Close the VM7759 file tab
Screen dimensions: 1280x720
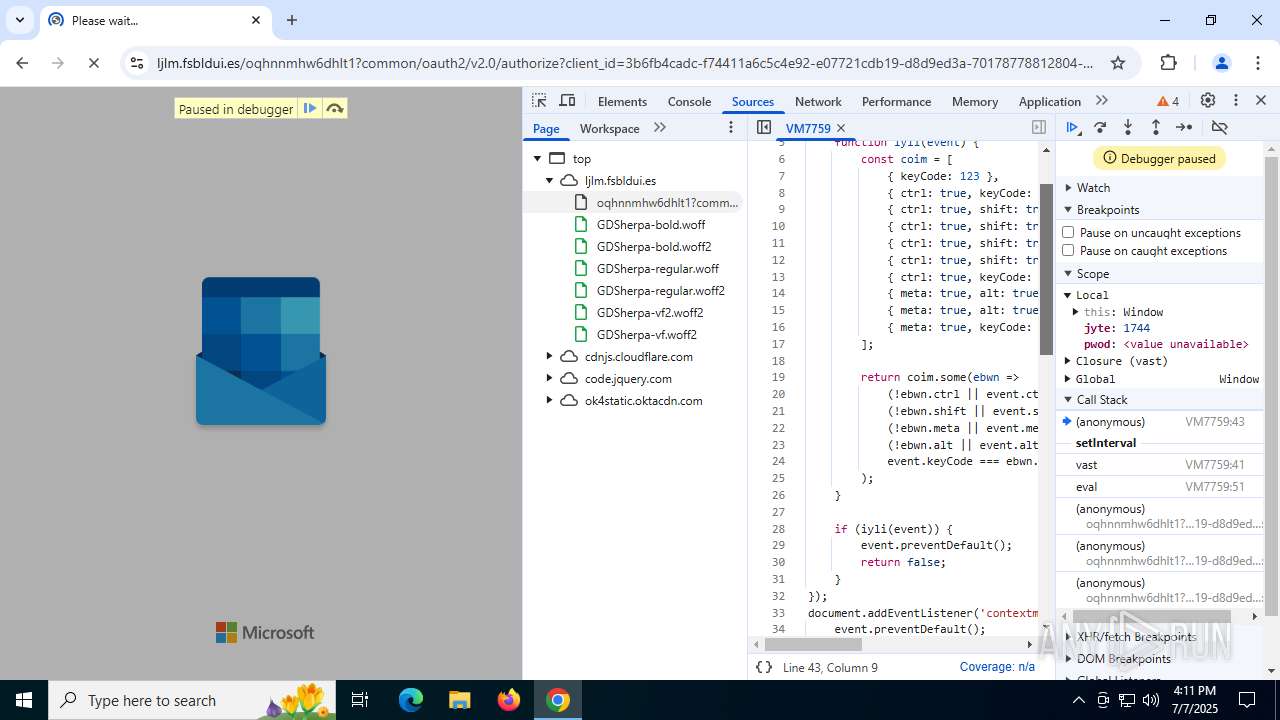click(x=841, y=128)
